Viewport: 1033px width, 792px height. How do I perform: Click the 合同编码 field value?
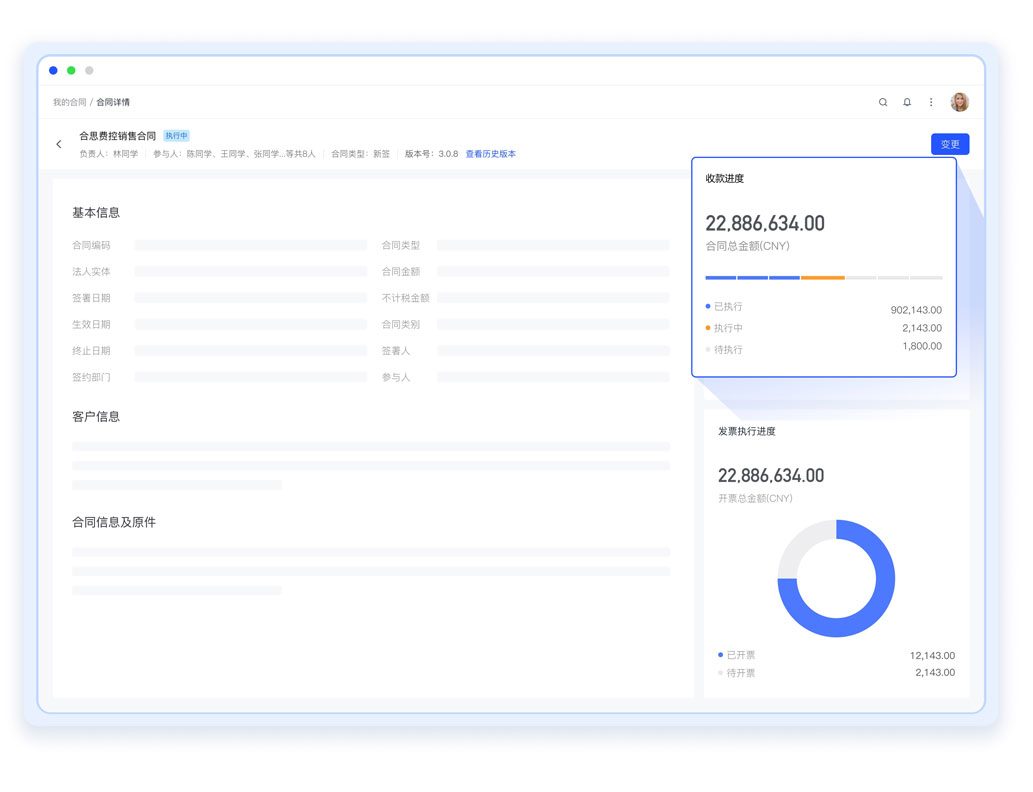point(250,245)
